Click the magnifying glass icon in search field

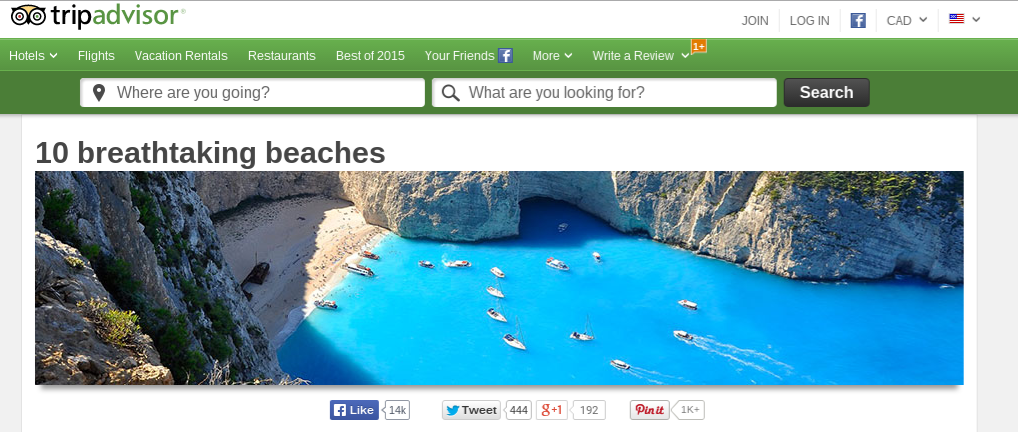pos(451,93)
